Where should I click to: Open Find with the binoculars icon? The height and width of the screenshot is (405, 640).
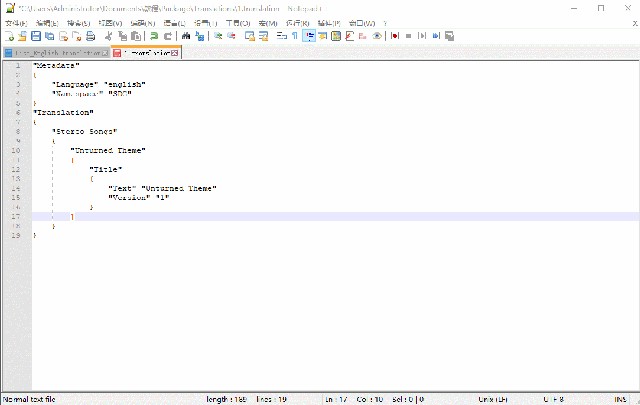[187, 36]
